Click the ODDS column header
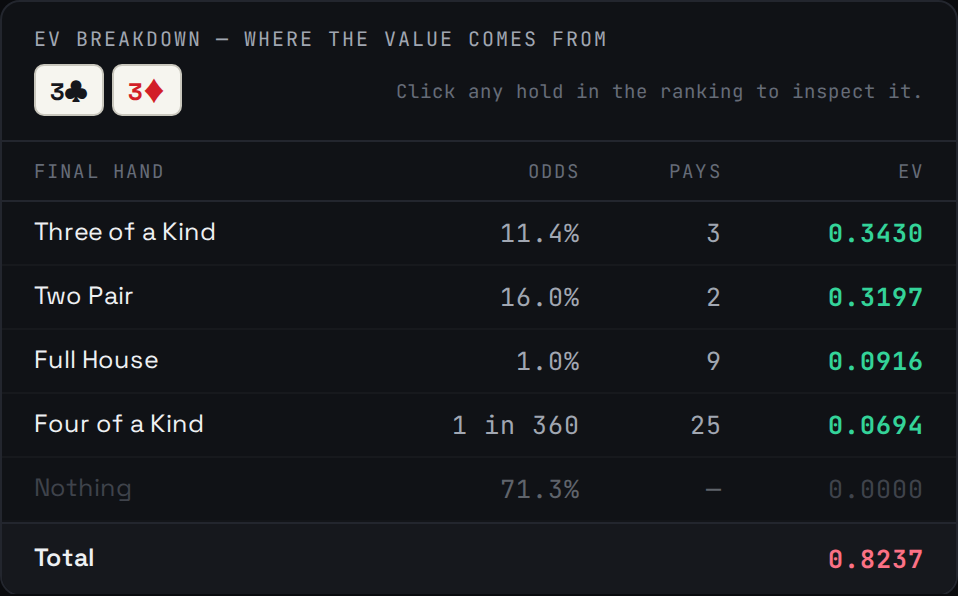The height and width of the screenshot is (596, 958). coord(554,171)
